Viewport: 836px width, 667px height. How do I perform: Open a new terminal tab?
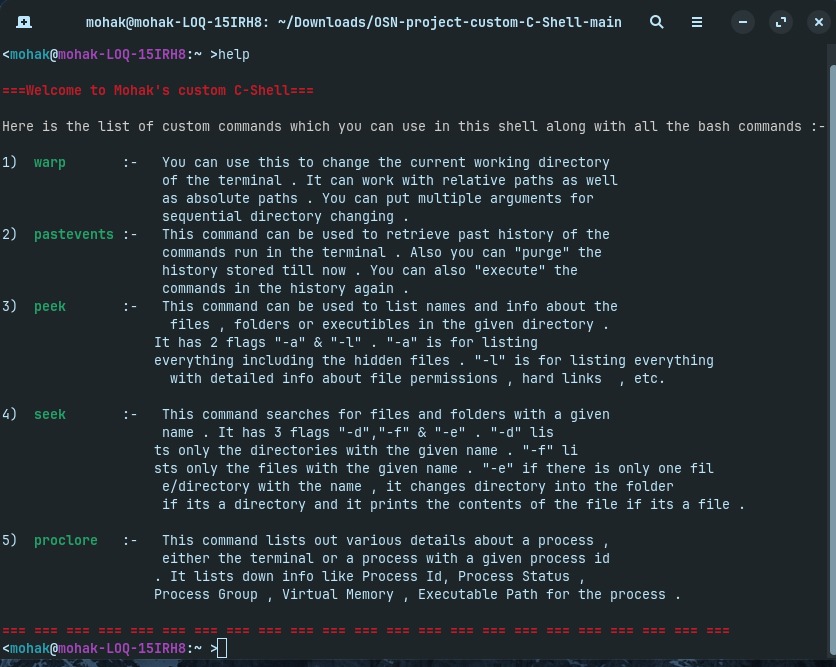24,21
